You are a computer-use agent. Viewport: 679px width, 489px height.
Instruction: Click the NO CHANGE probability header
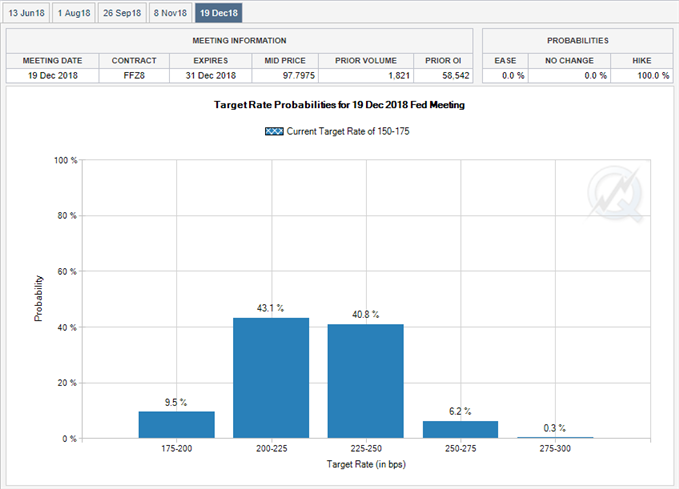pos(569,61)
